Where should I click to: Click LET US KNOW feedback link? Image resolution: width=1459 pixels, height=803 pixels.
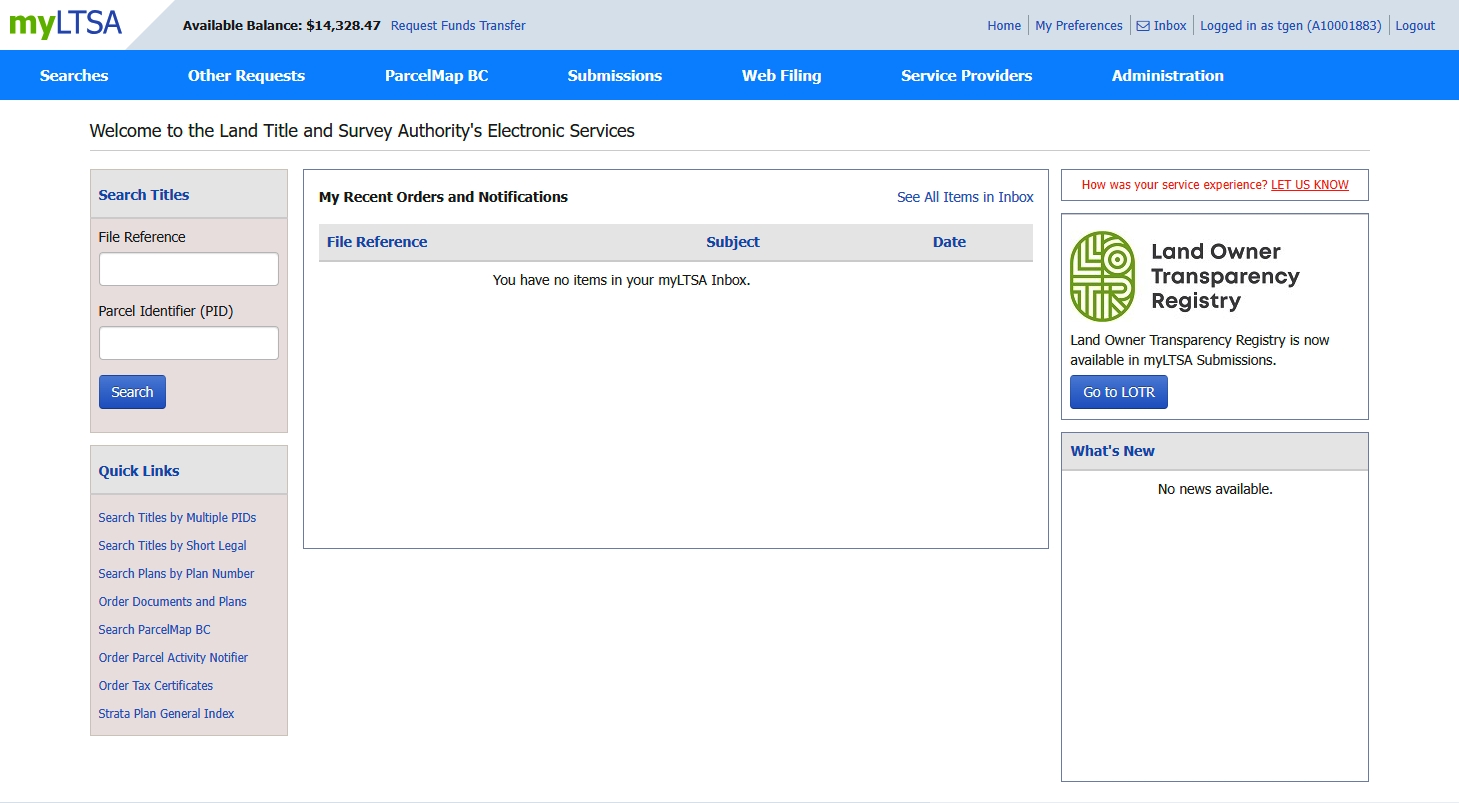coord(1310,185)
